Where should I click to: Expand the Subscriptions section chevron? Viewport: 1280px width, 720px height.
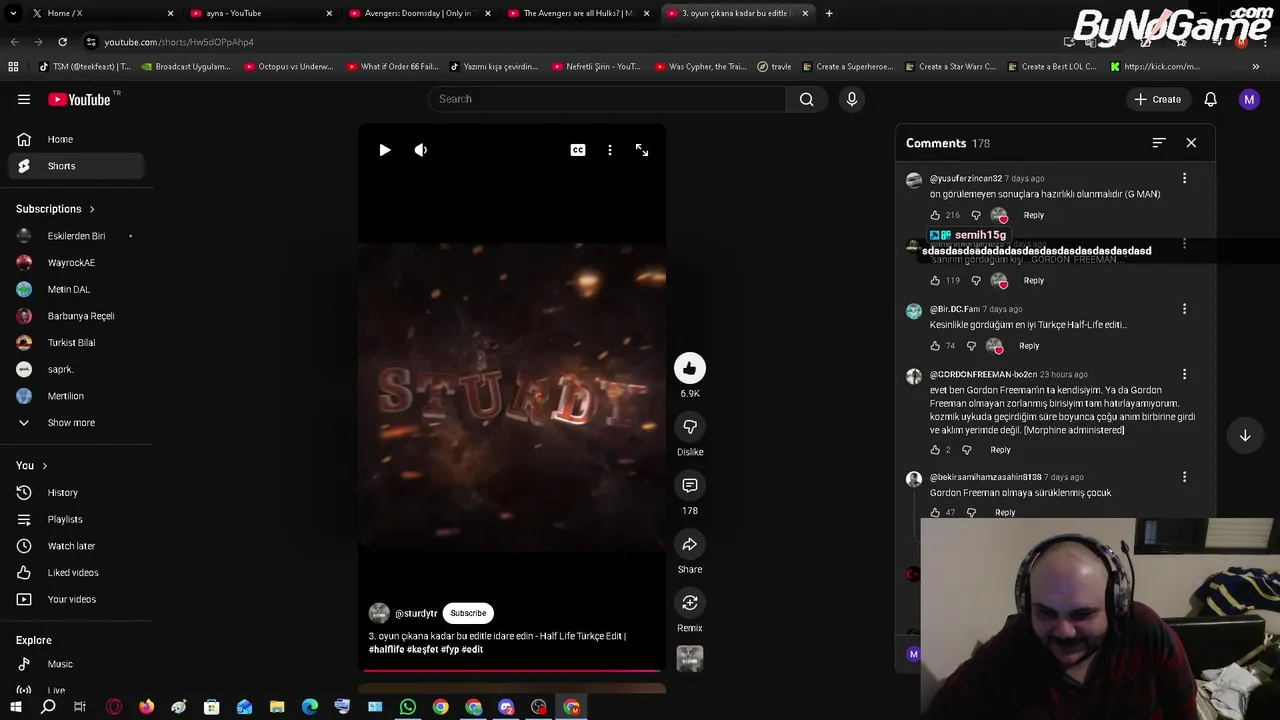(x=92, y=210)
